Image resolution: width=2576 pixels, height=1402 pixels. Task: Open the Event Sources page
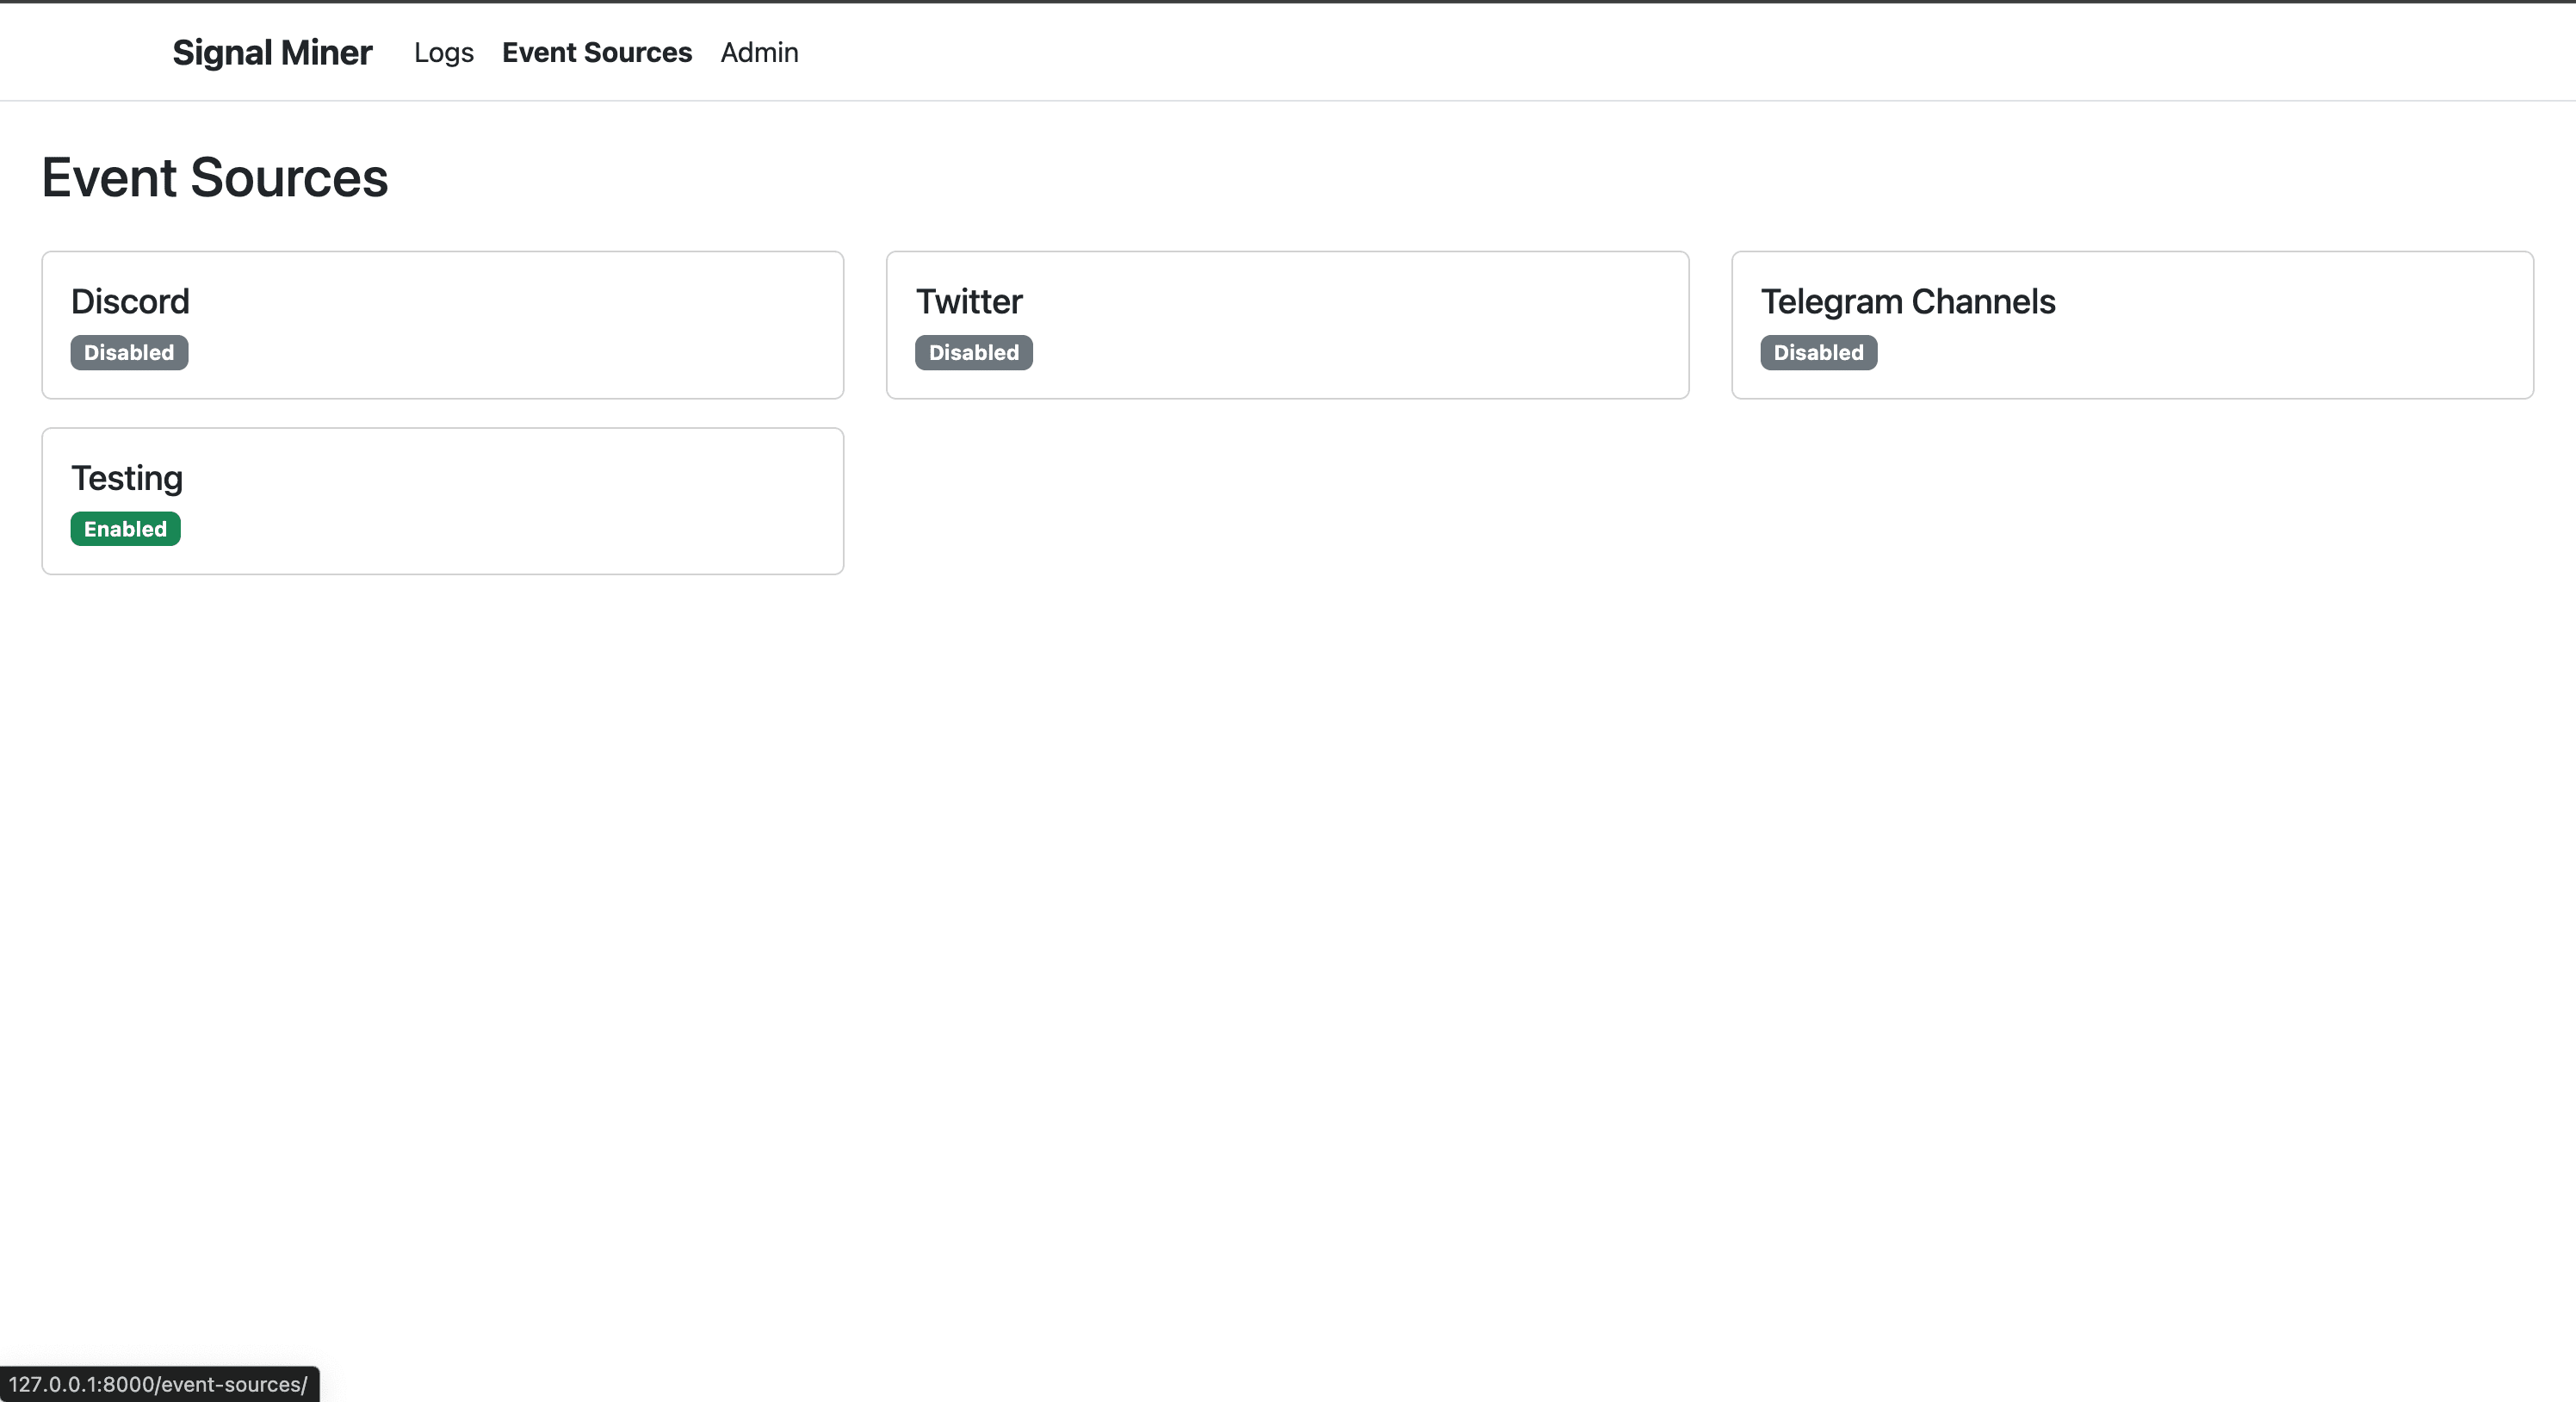tap(597, 52)
